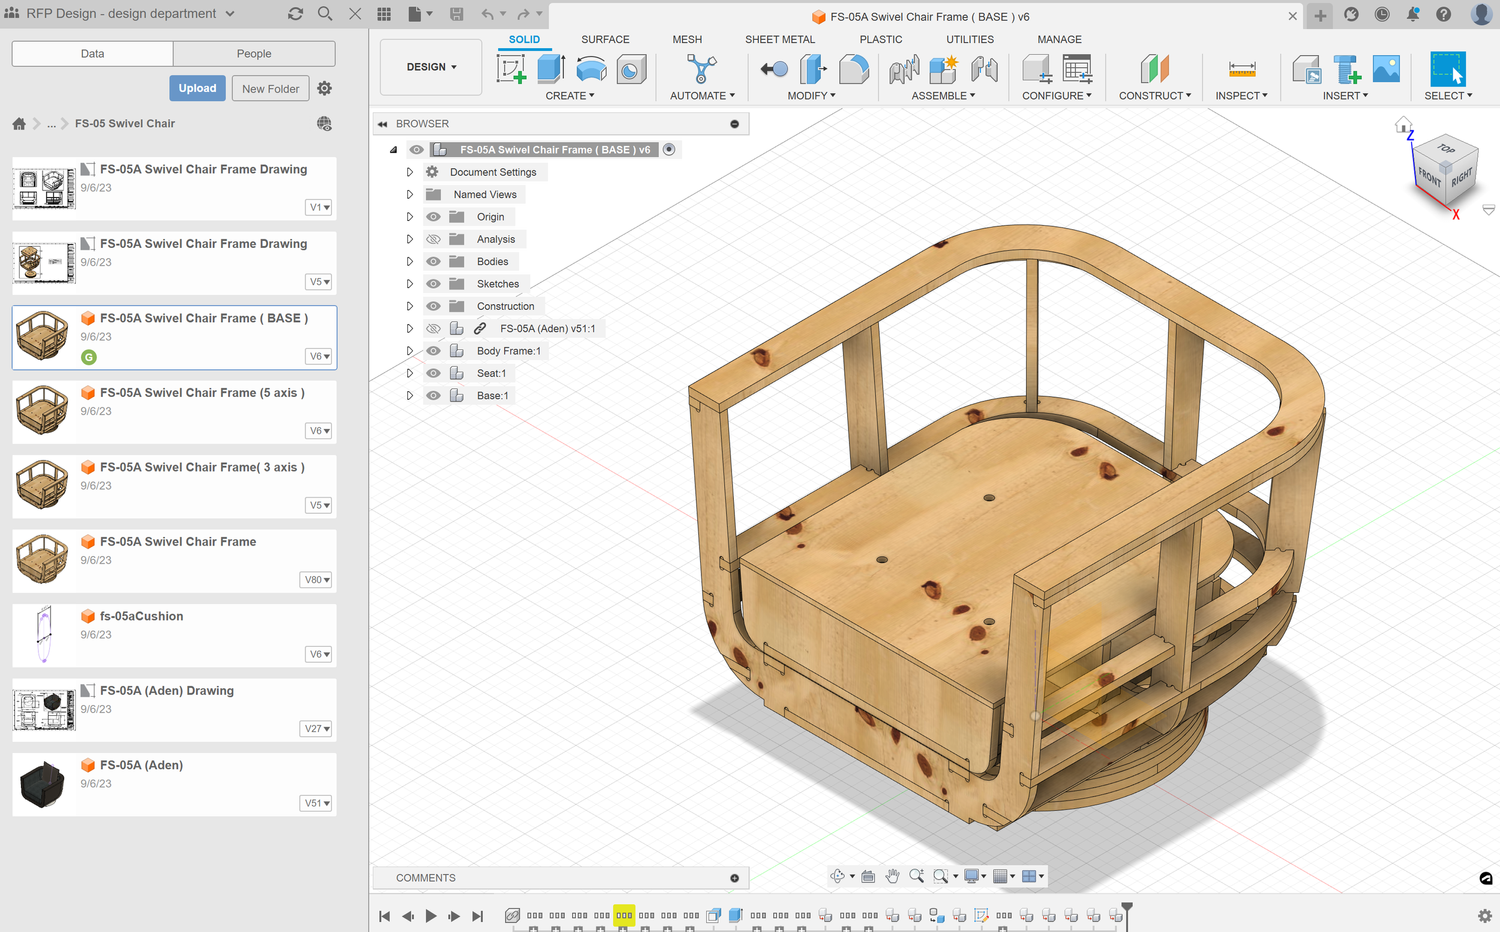This screenshot has width=1500, height=932.
Task: Click the Upload button
Action: (x=197, y=88)
